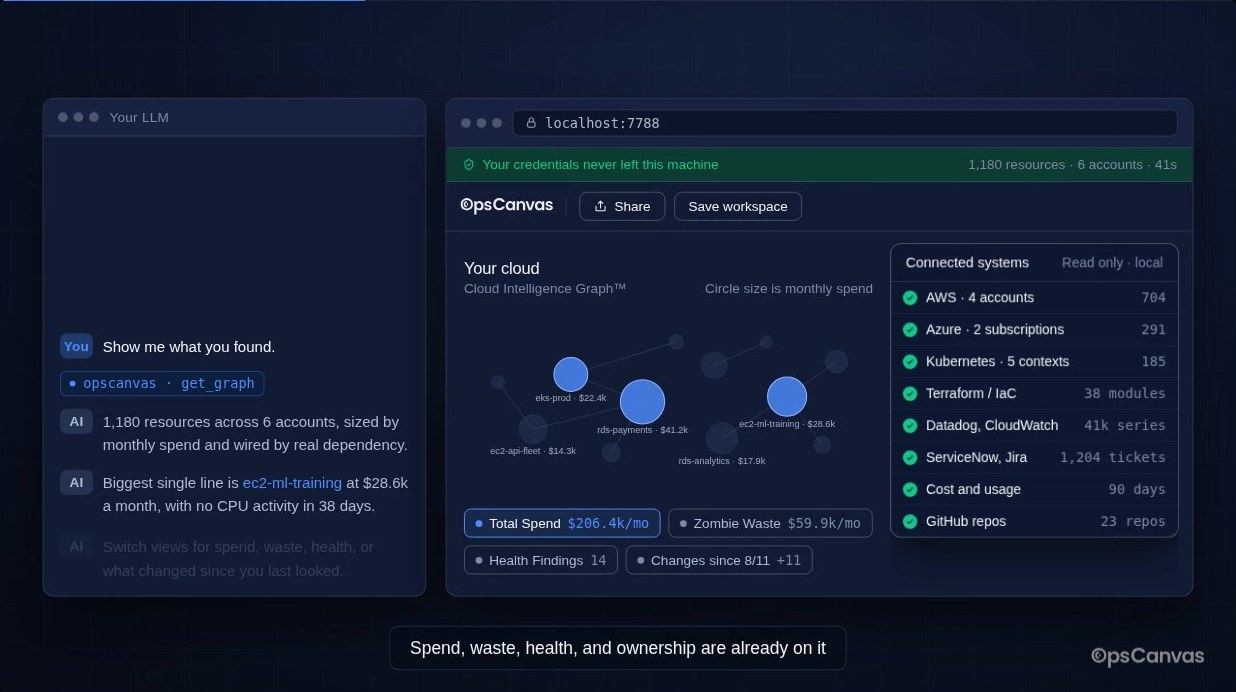Click the green check beside GitHub repos
The width and height of the screenshot is (1236, 692).
pos(910,521)
